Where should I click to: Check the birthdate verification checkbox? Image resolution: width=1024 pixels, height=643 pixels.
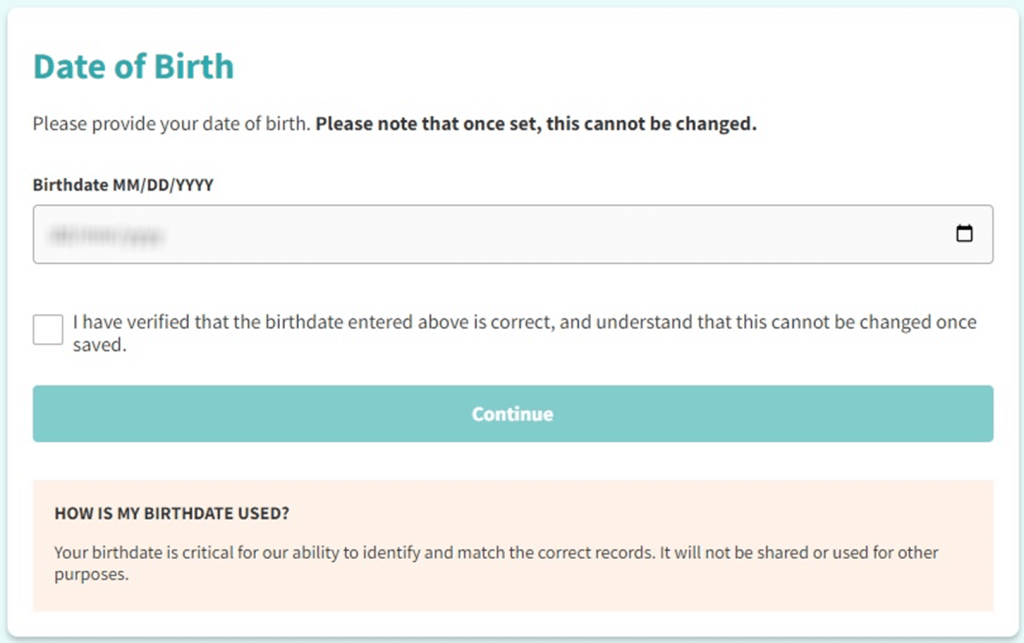click(48, 329)
